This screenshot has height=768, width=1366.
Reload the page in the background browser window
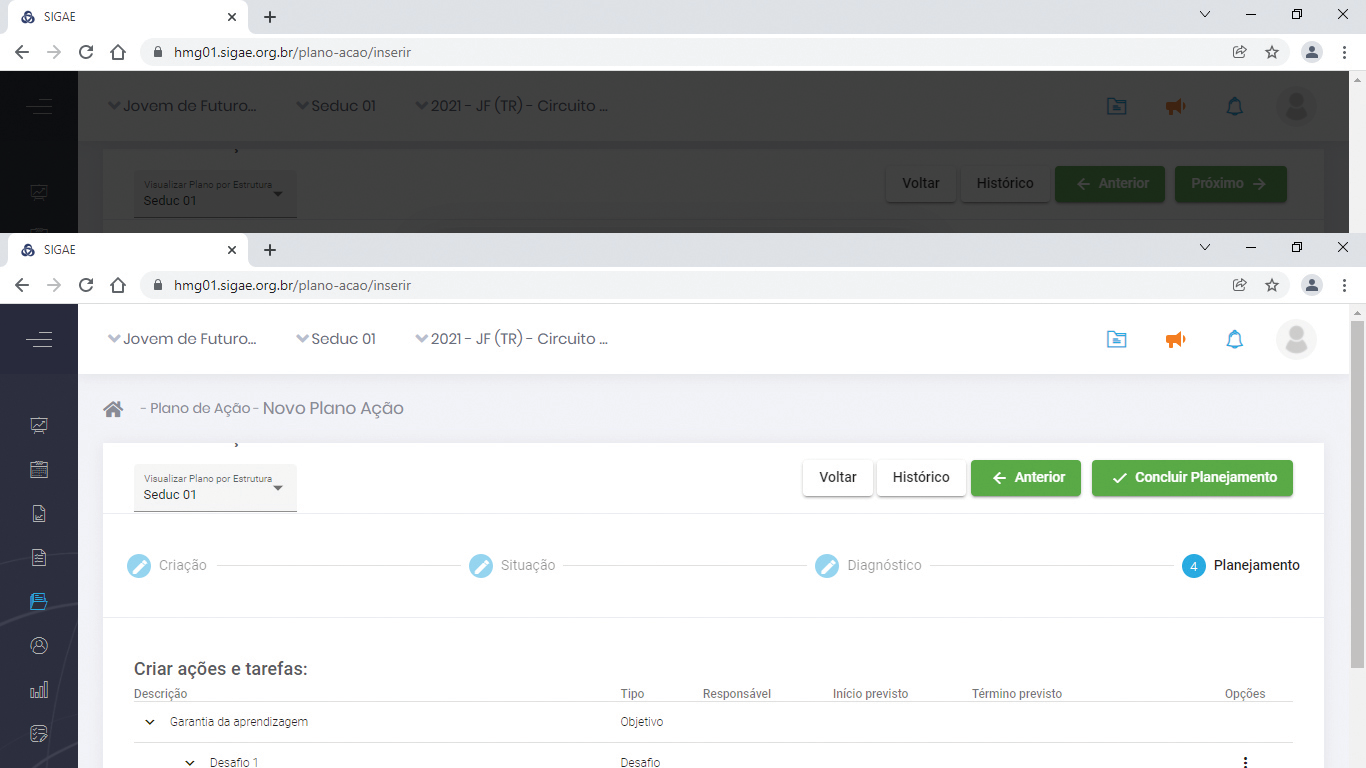(x=86, y=52)
